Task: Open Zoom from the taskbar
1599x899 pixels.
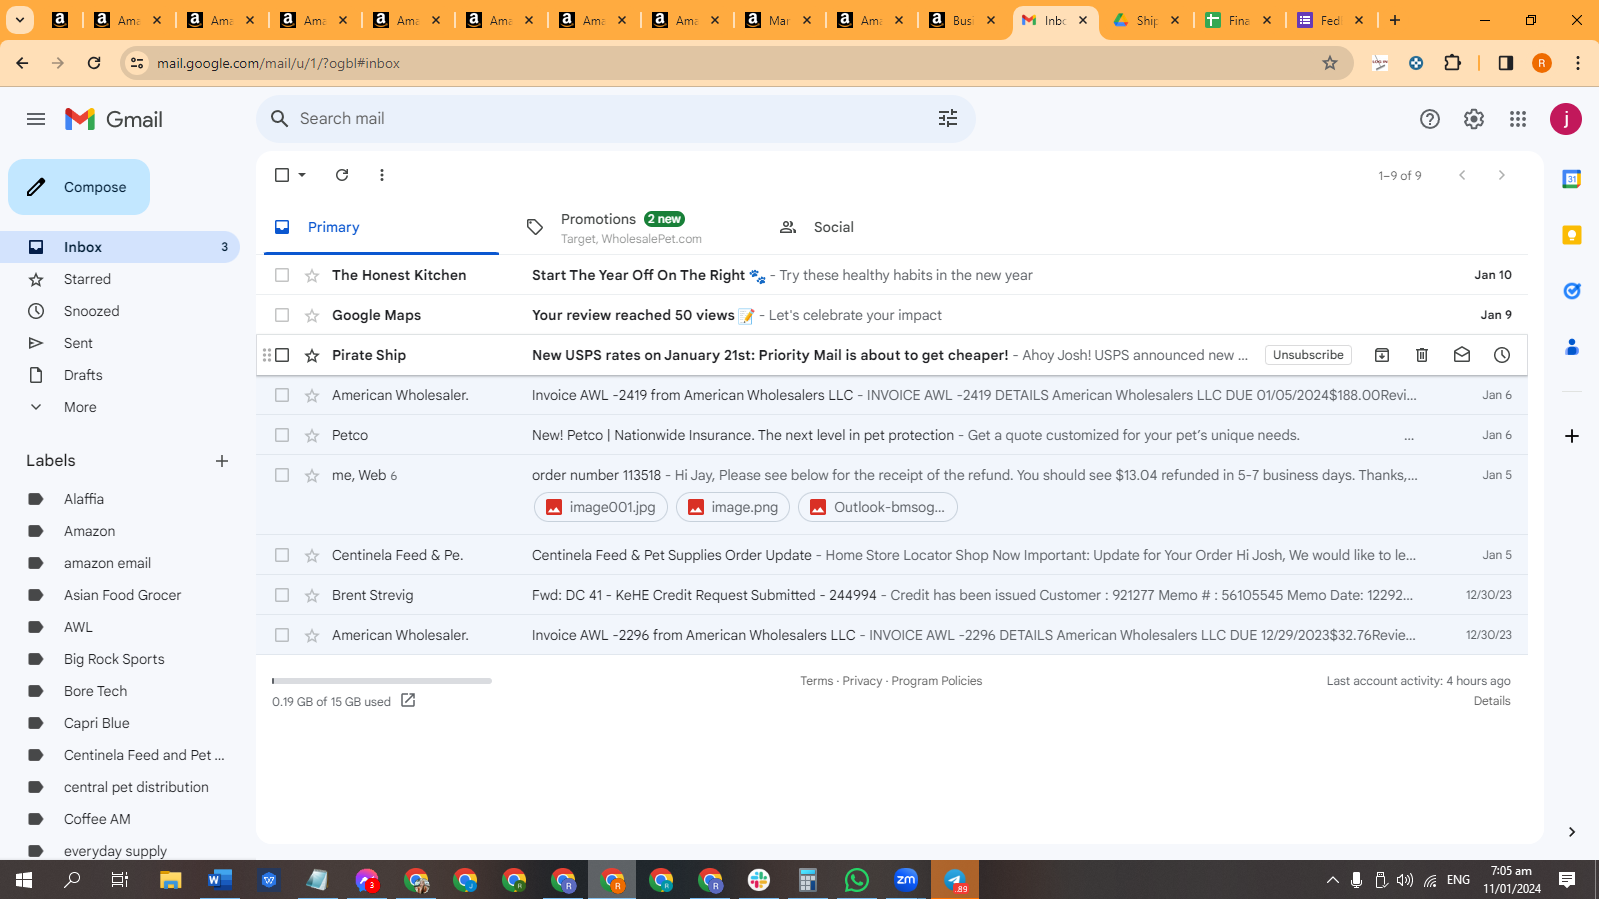Action: pos(906,880)
